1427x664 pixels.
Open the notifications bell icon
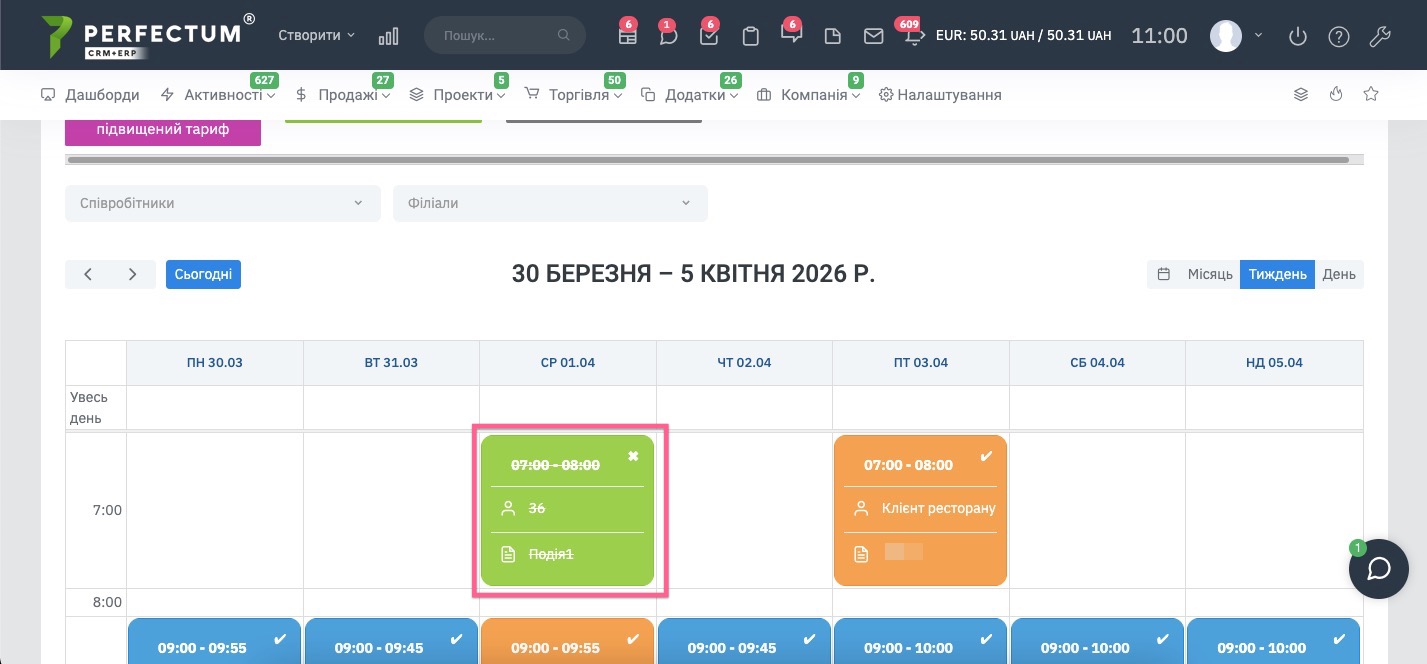pyautogui.click(x=914, y=36)
